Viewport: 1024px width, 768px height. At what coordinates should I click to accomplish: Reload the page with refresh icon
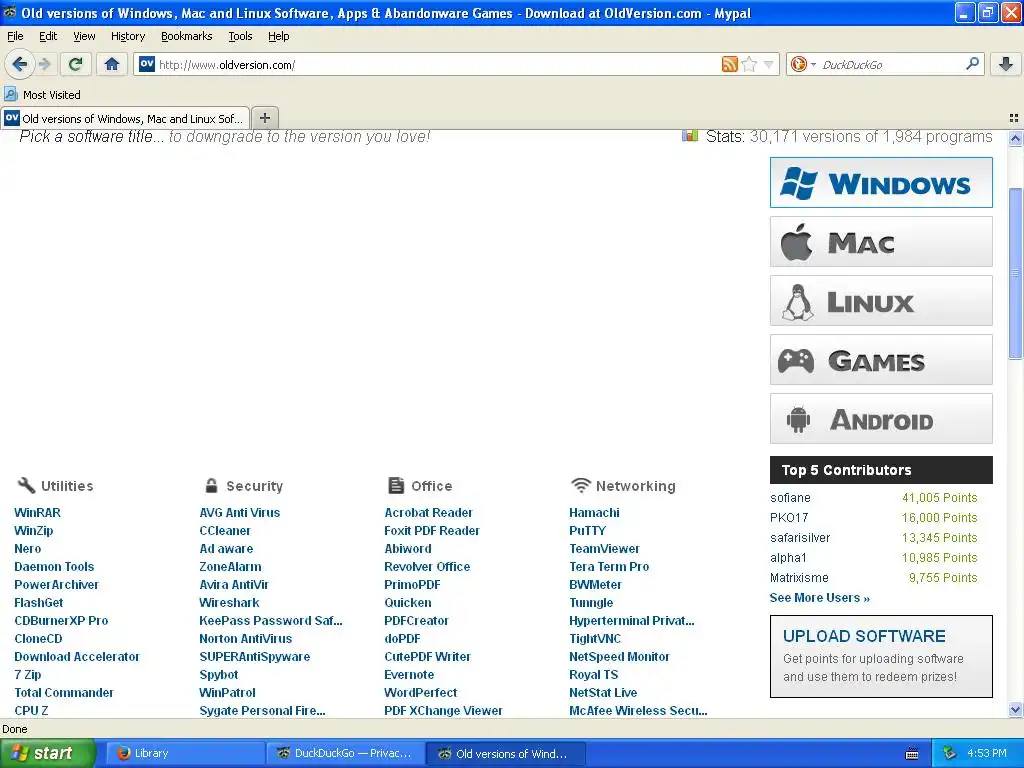76,64
